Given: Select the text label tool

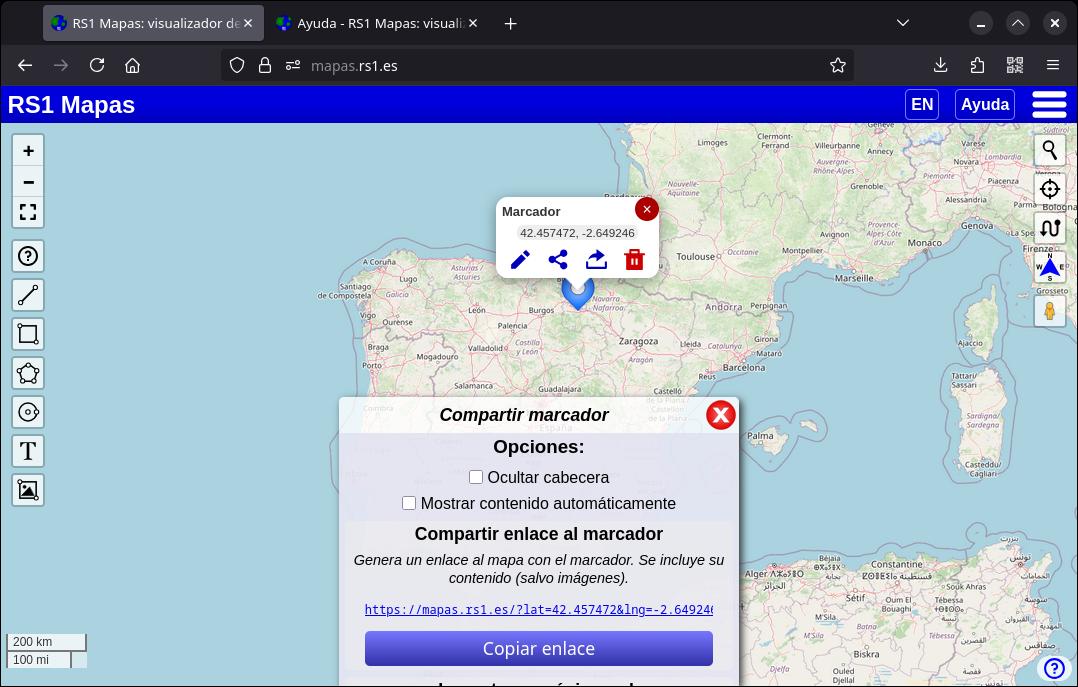Looking at the screenshot, I should pyautogui.click(x=28, y=451).
